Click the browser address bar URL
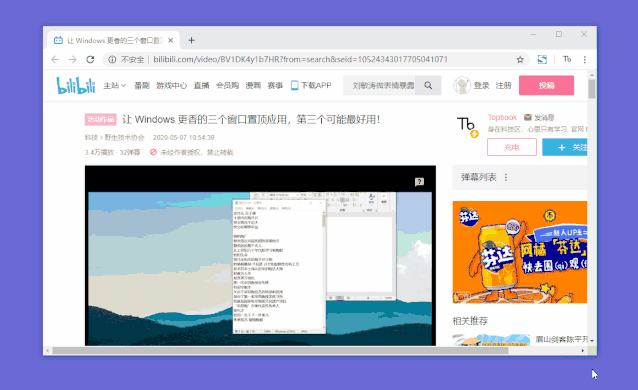Screen dimensions: 638x390 click(x=300, y=59)
